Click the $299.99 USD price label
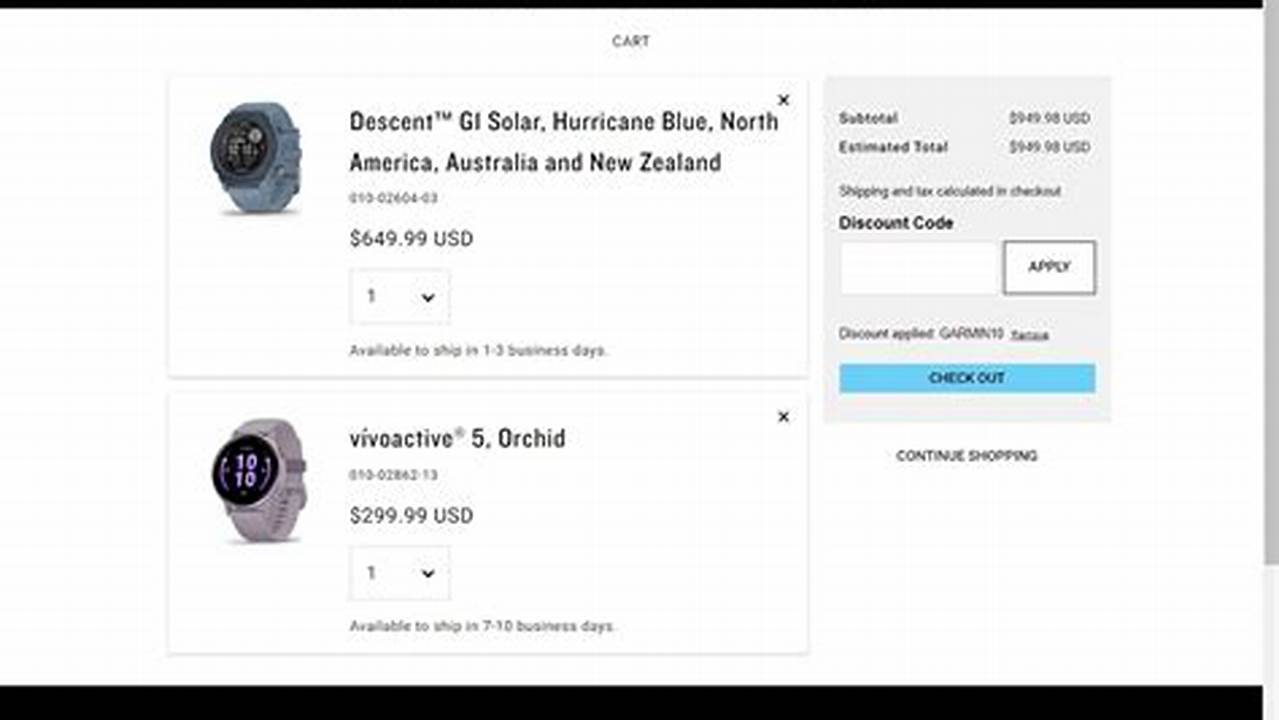This screenshot has width=1279, height=720. coord(410,515)
